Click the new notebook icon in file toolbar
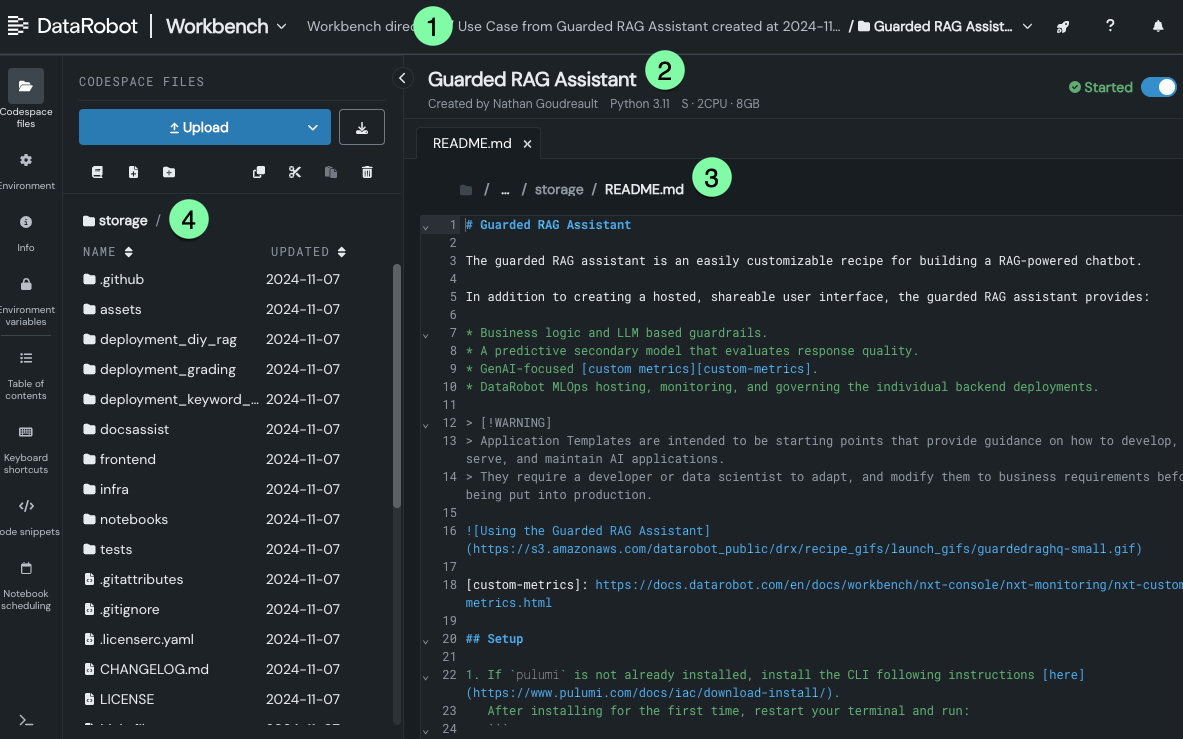 click(97, 172)
